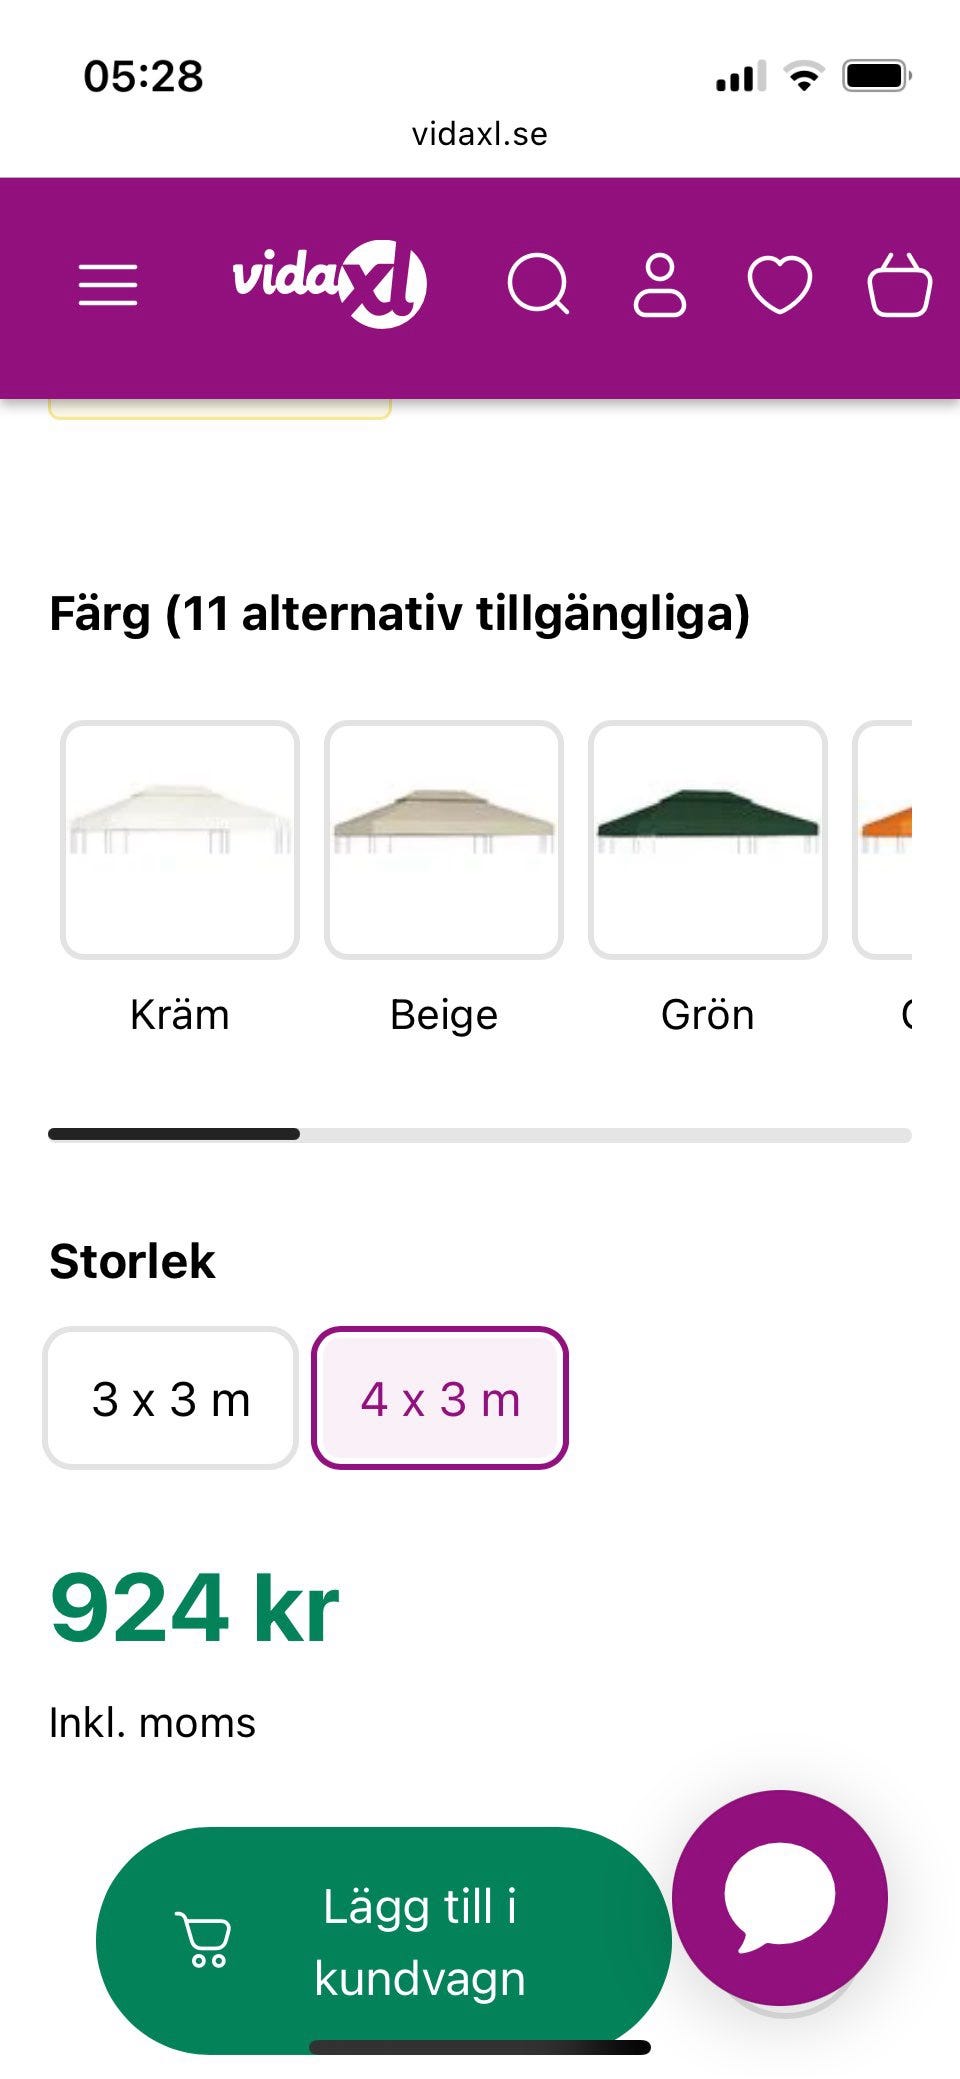
Task: Tap the 924 kr price
Action: pyautogui.click(x=195, y=1608)
